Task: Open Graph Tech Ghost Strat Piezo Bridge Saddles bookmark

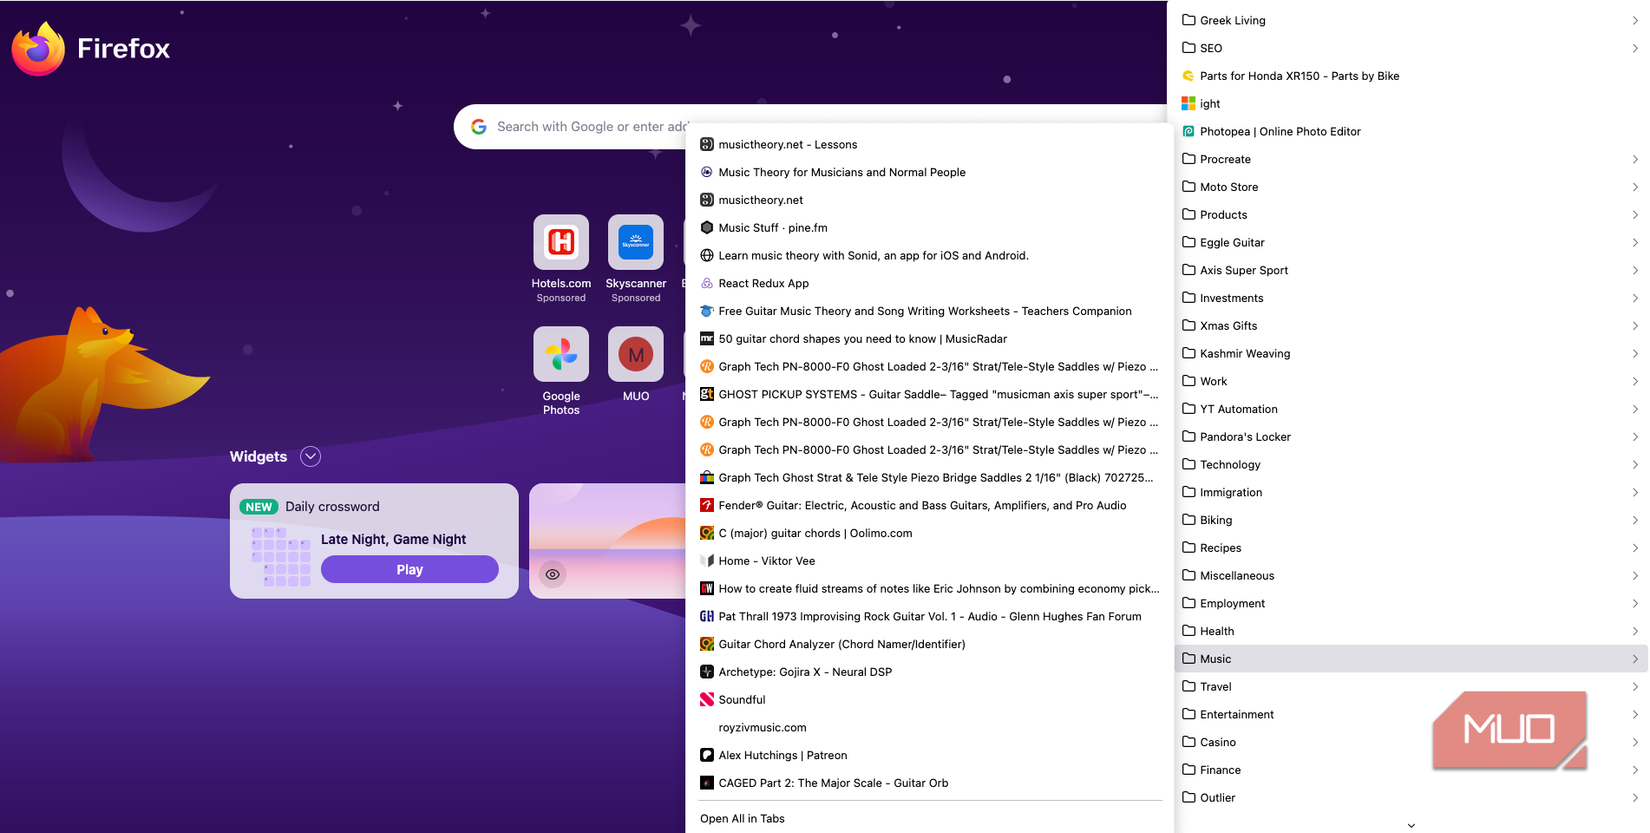Action: 930,477
